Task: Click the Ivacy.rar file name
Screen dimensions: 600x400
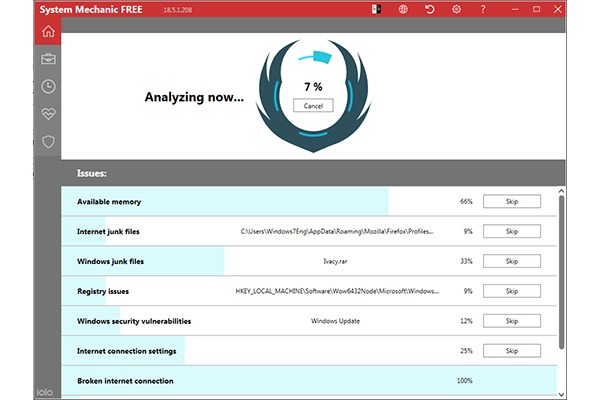Action: (x=335, y=261)
